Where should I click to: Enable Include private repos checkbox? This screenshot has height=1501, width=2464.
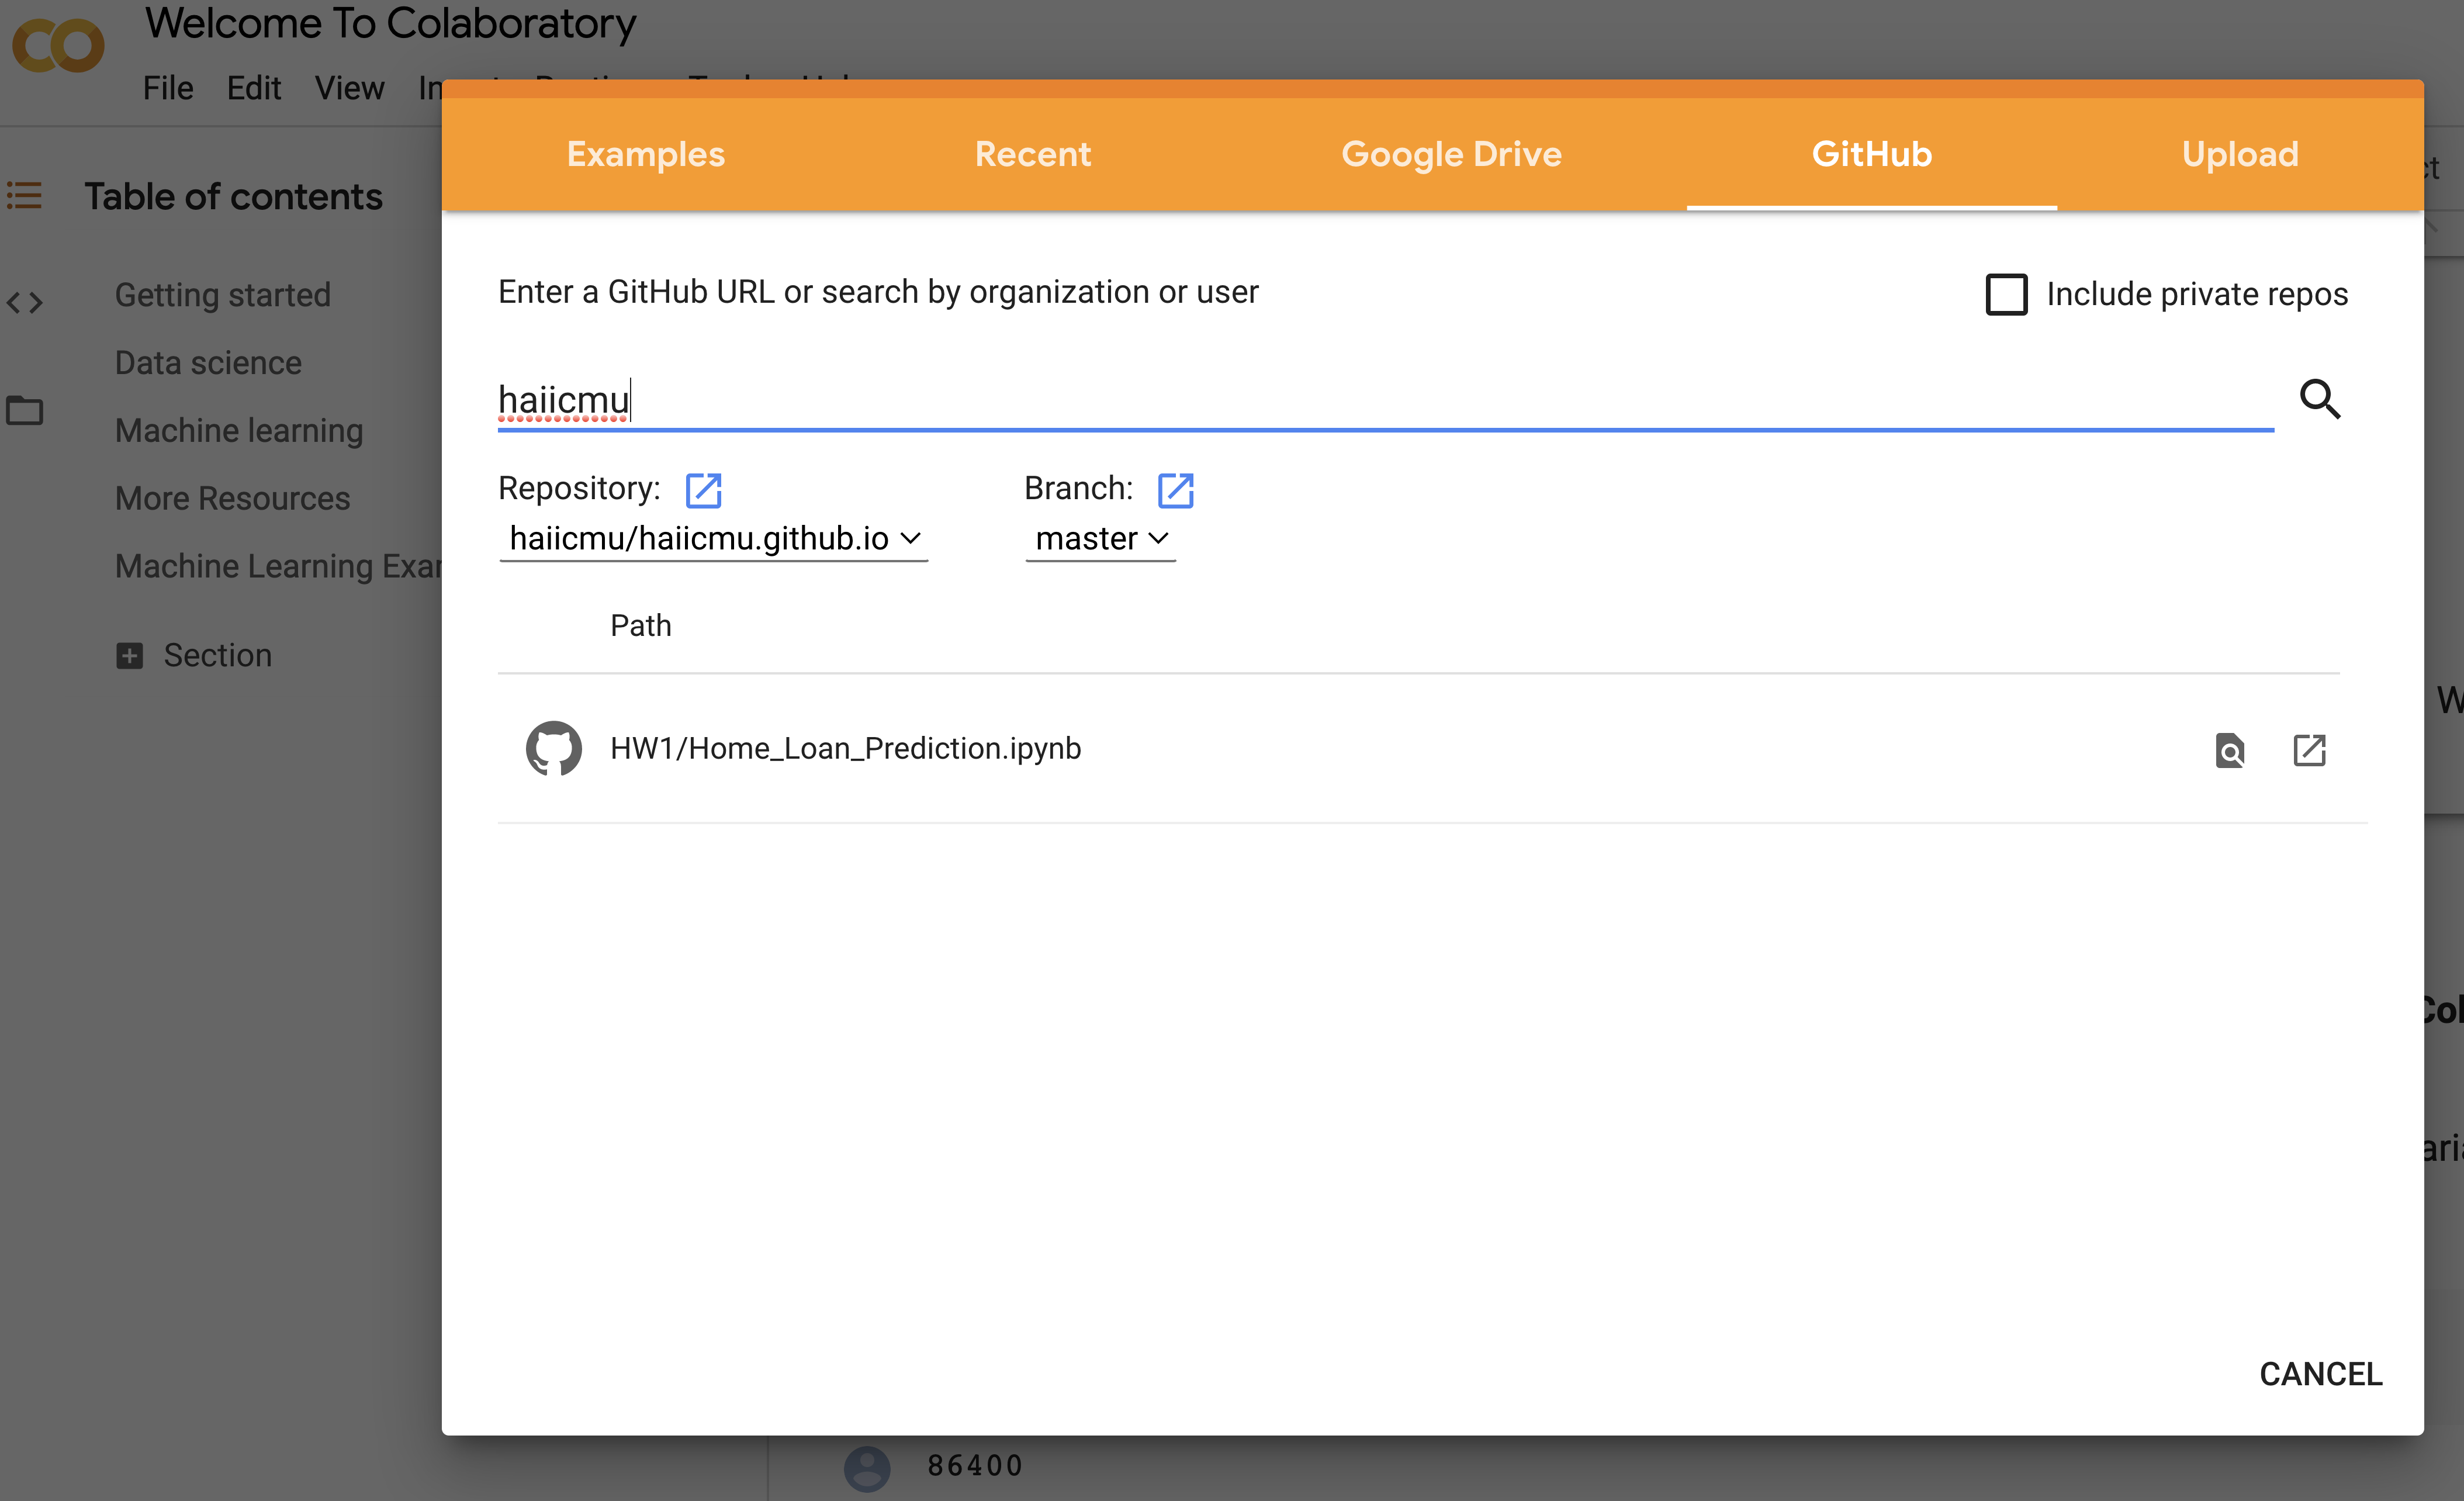[2006, 294]
